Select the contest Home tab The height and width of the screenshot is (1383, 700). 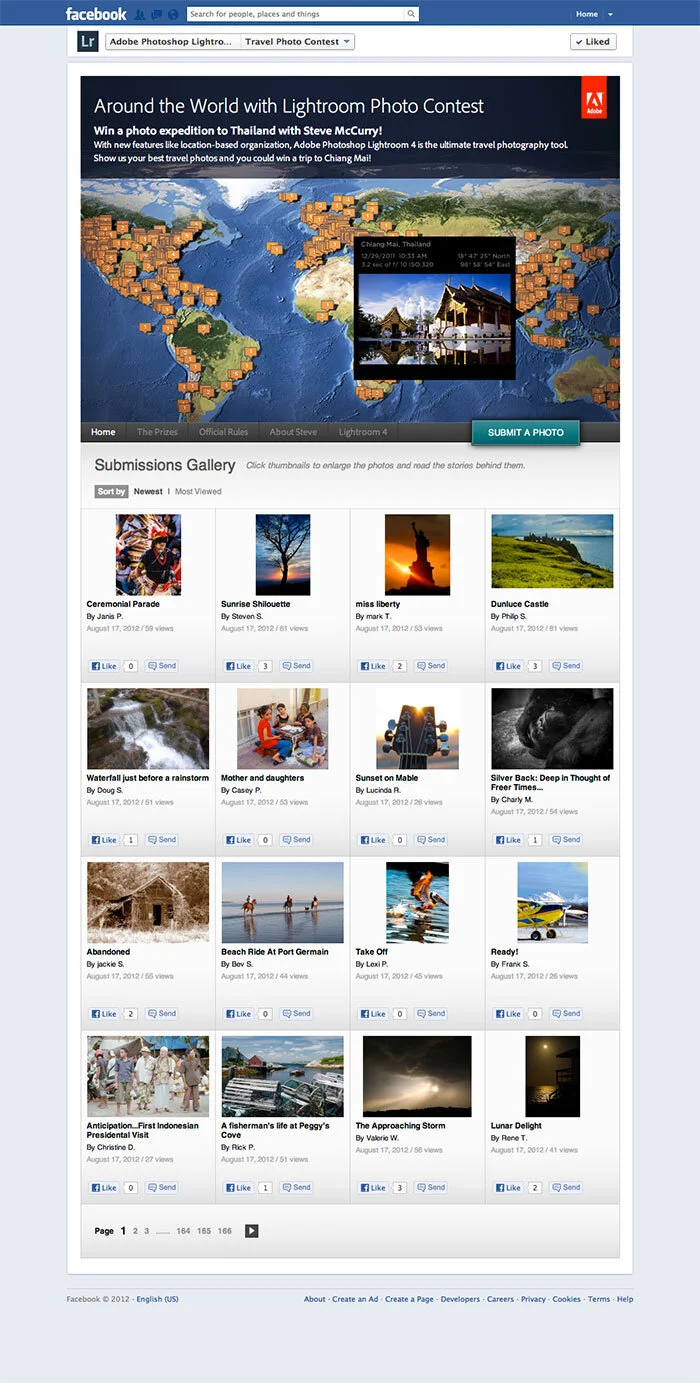click(x=103, y=432)
